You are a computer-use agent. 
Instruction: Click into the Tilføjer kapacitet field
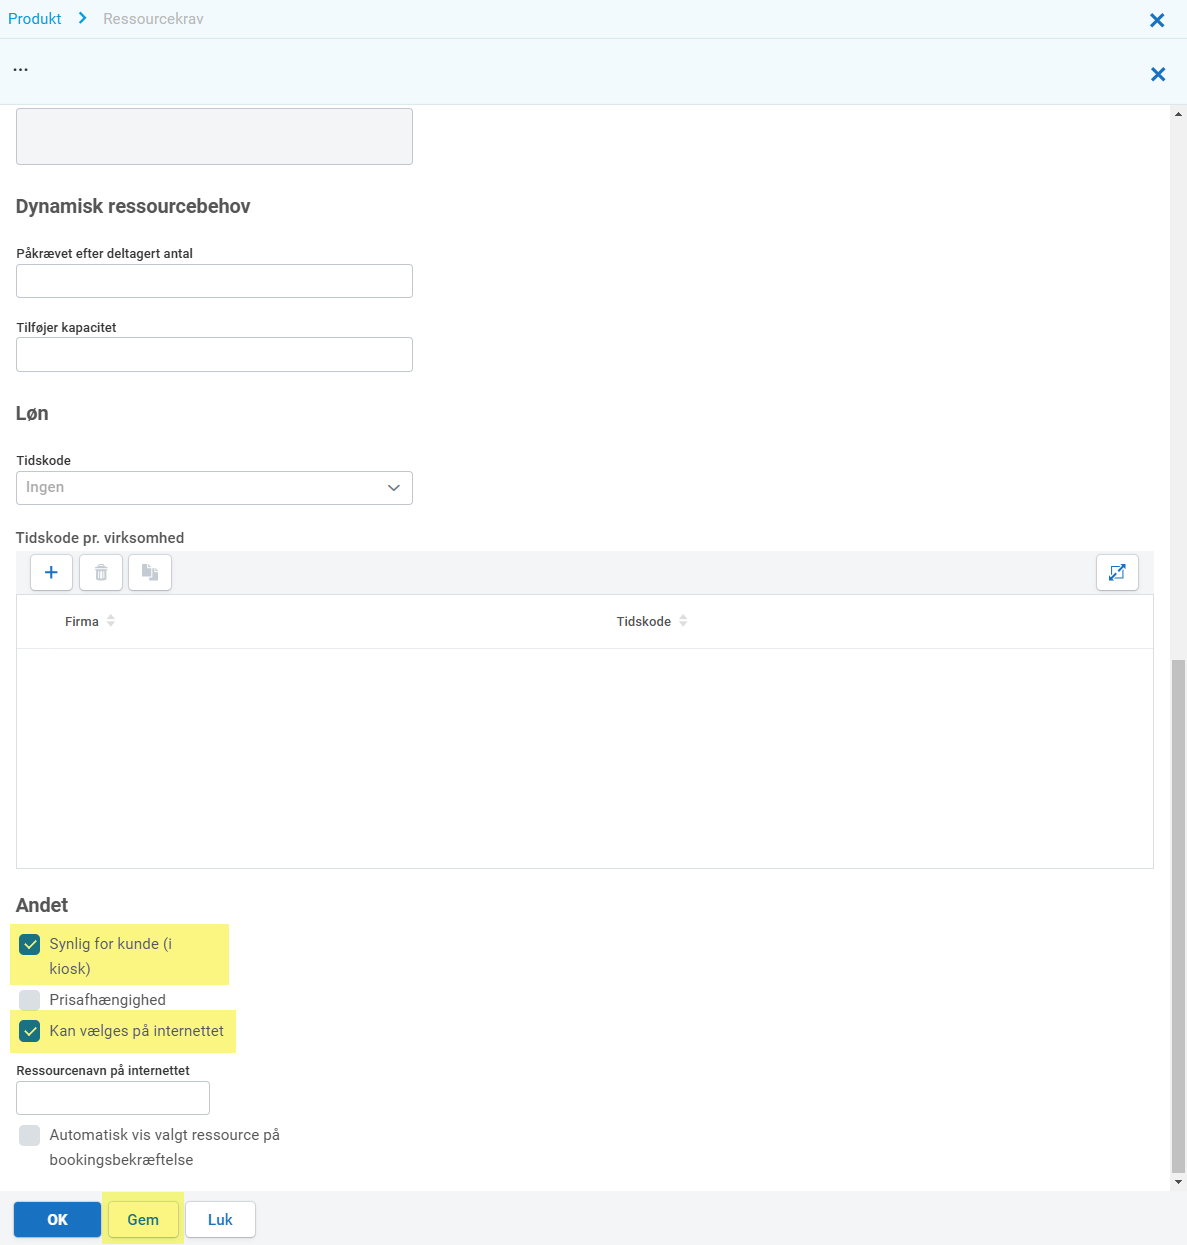[x=214, y=355]
